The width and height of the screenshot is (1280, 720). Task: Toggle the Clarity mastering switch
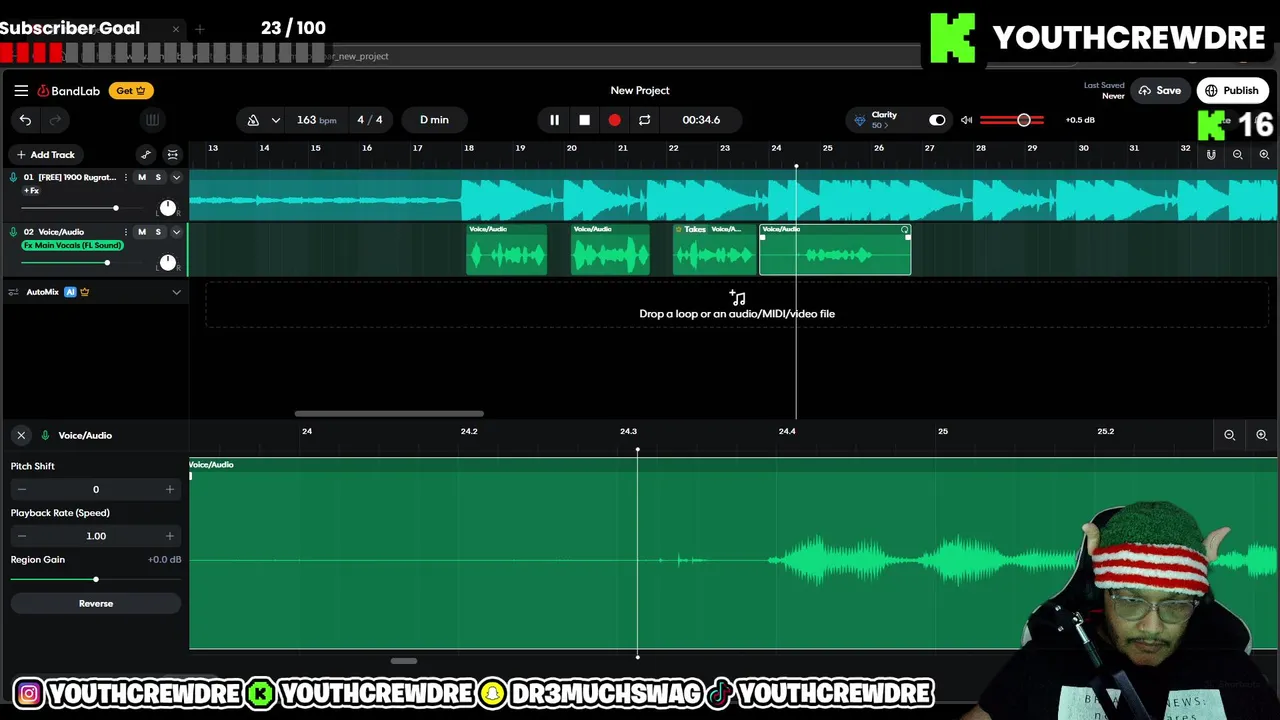pyautogui.click(x=937, y=120)
